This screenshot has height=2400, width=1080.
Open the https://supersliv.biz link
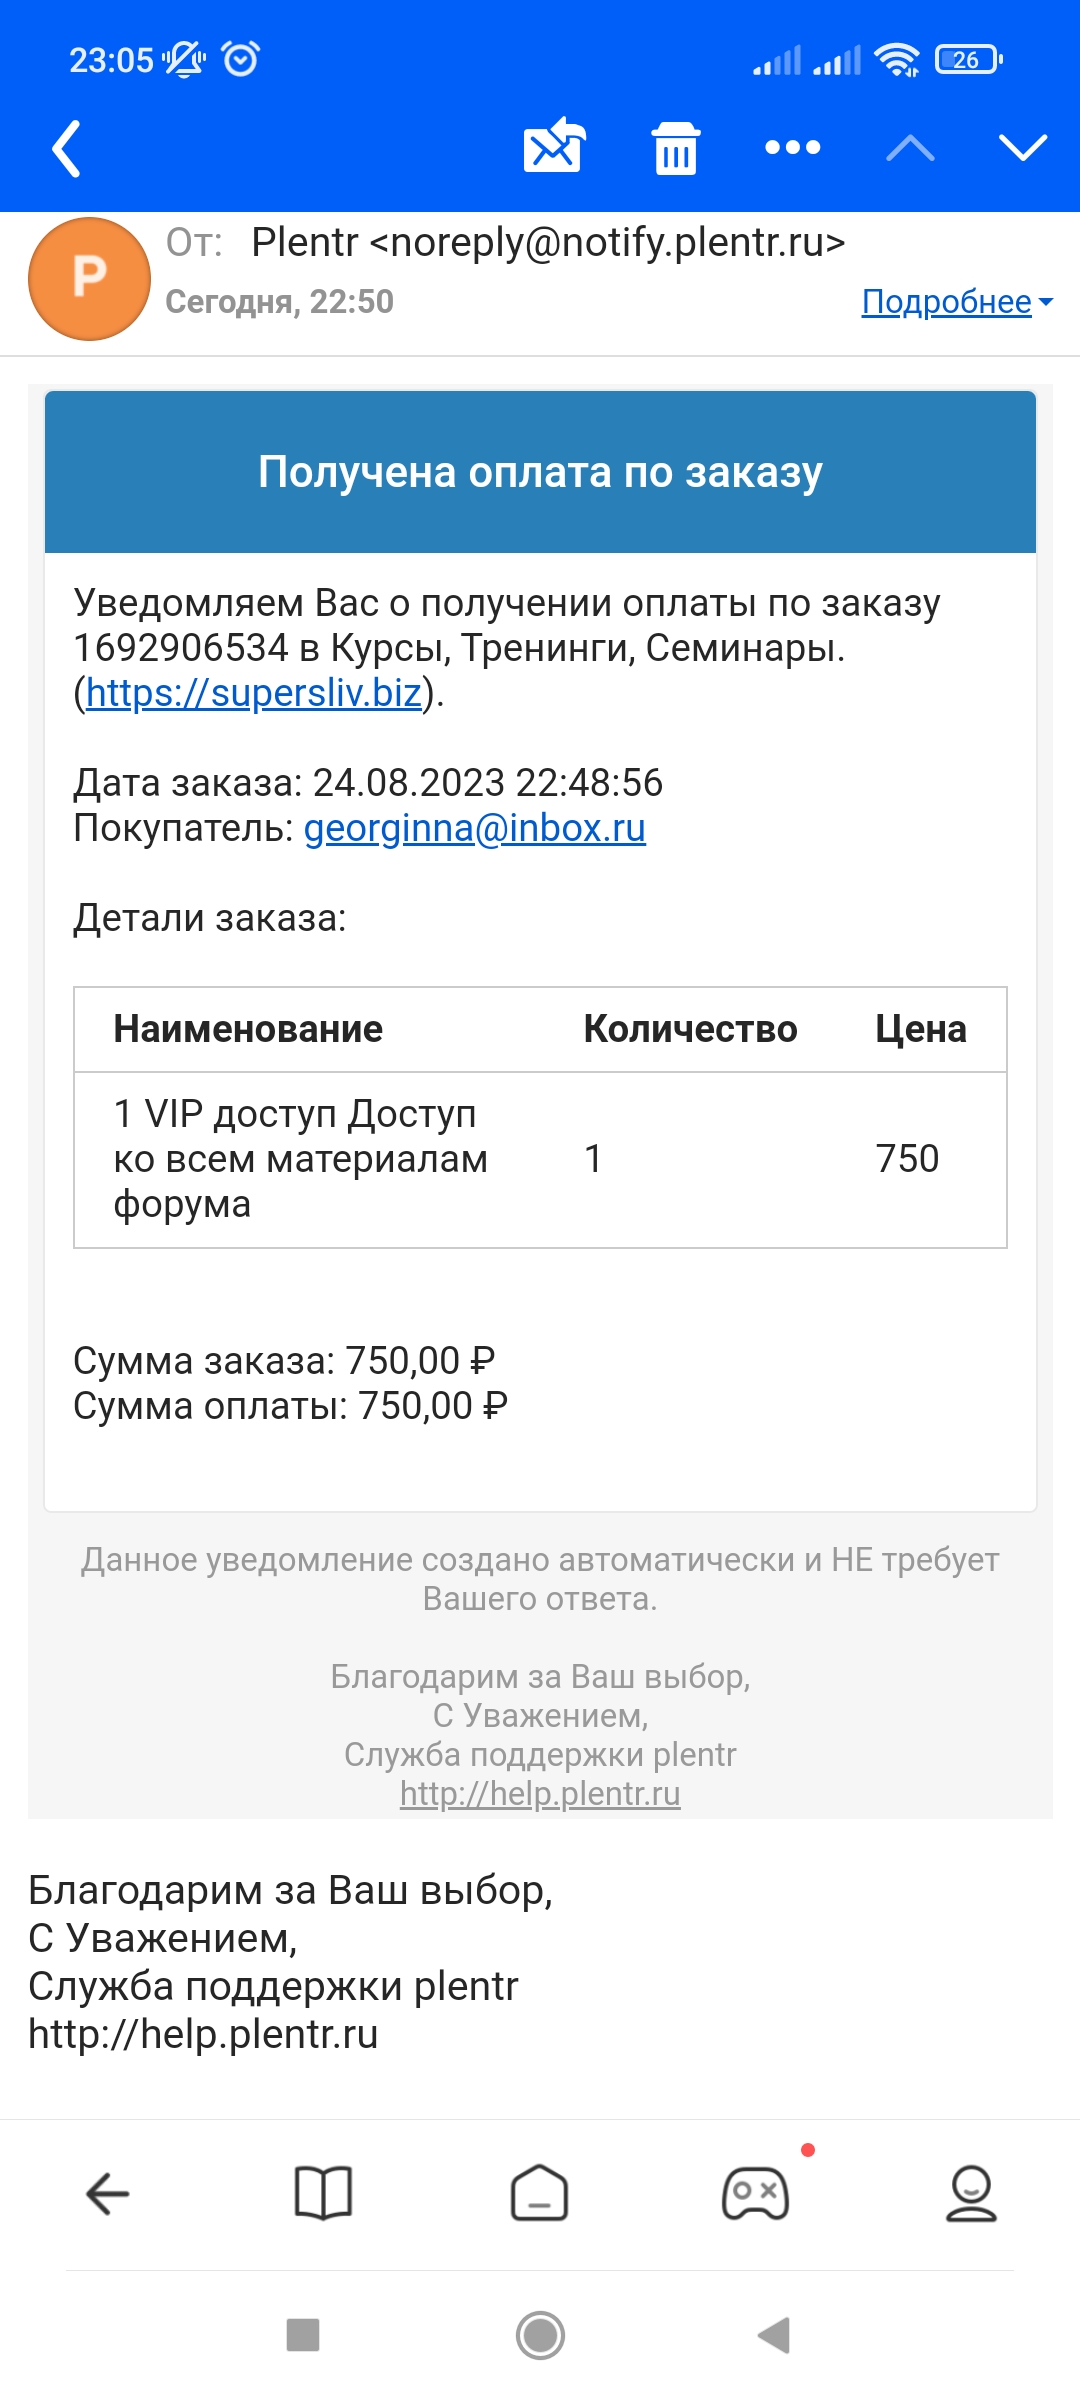click(254, 693)
